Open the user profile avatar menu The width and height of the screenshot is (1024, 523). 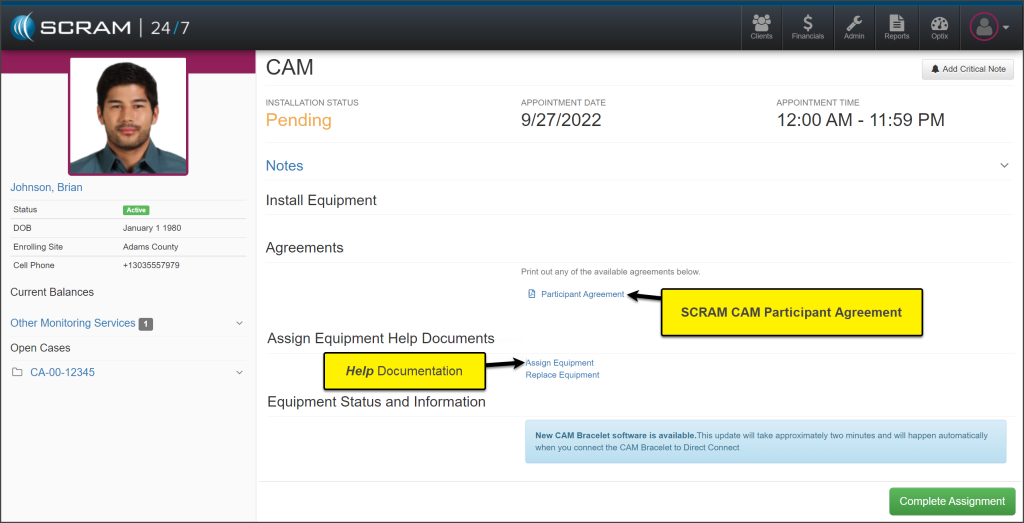point(988,27)
